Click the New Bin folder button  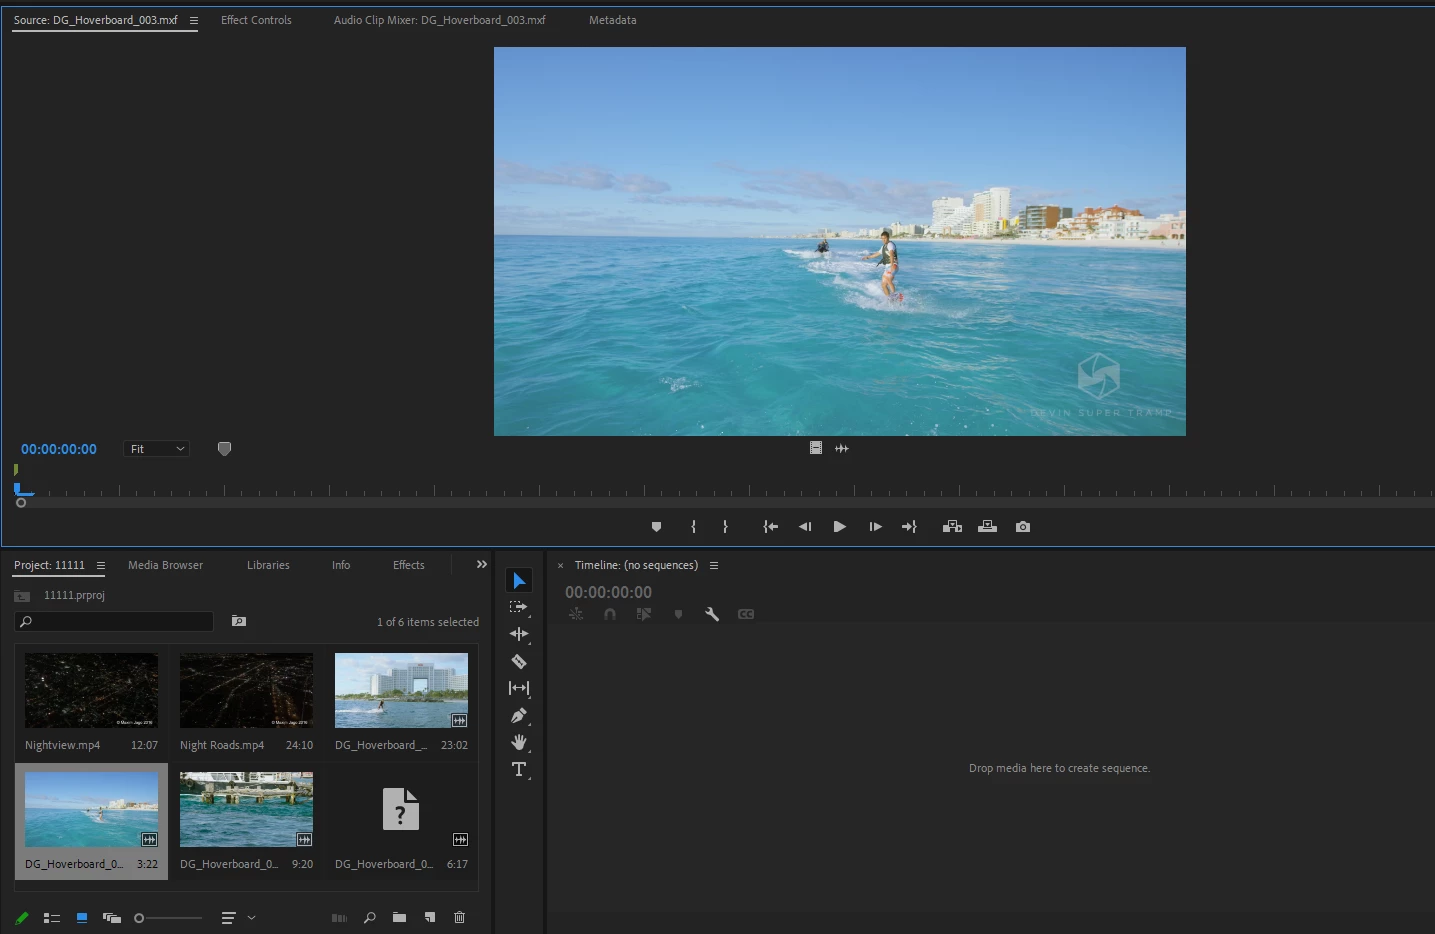[x=399, y=918]
